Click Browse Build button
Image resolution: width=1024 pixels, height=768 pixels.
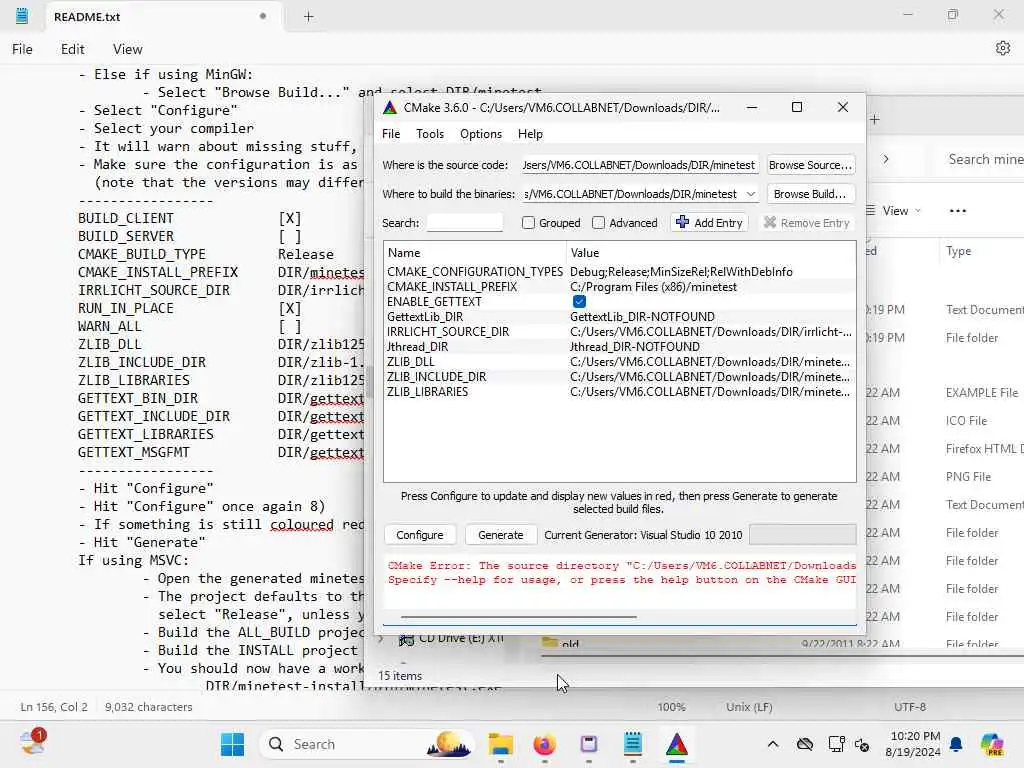(810, 194)
